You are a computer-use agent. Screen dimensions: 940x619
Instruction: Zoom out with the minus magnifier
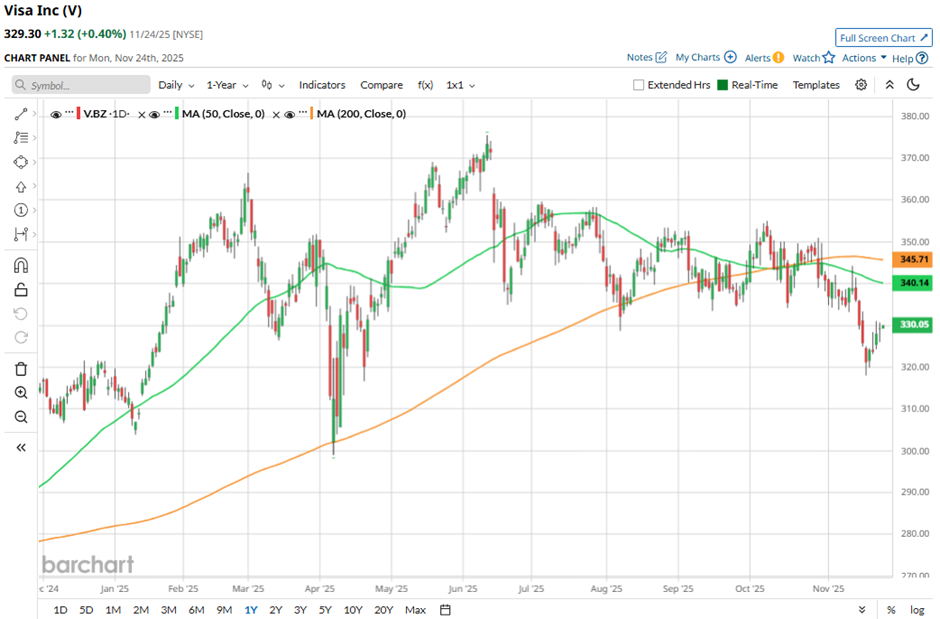point(21,416)
